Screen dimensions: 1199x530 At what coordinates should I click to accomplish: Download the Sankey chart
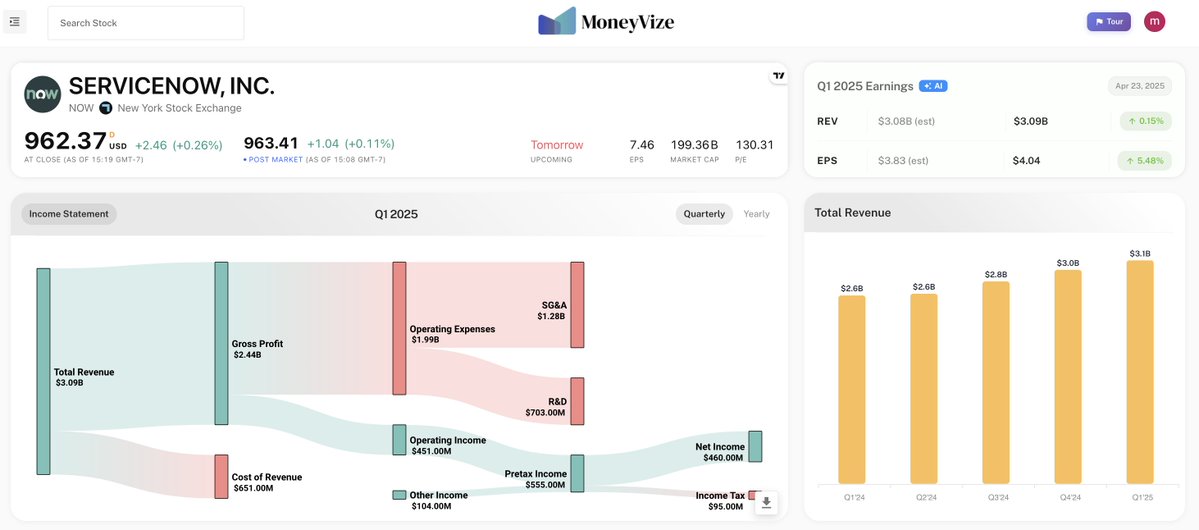tap(766, 502)
